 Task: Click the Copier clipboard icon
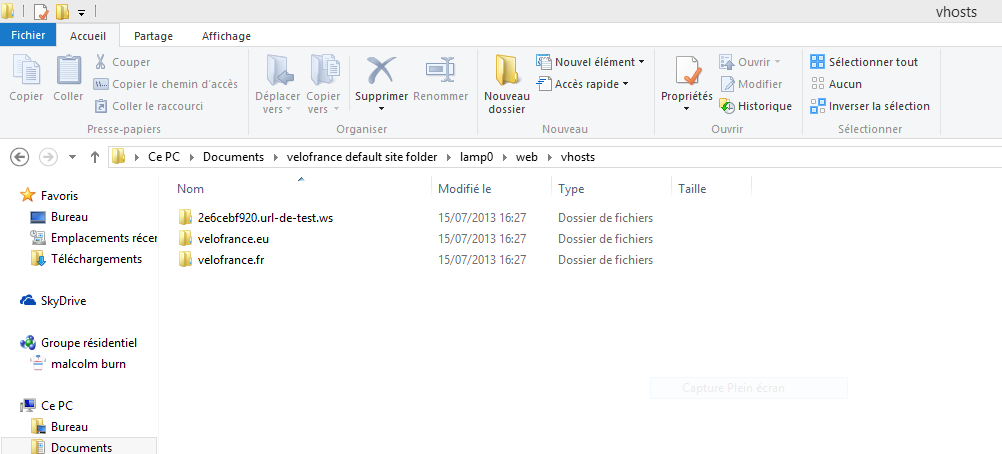coord(26,70)
